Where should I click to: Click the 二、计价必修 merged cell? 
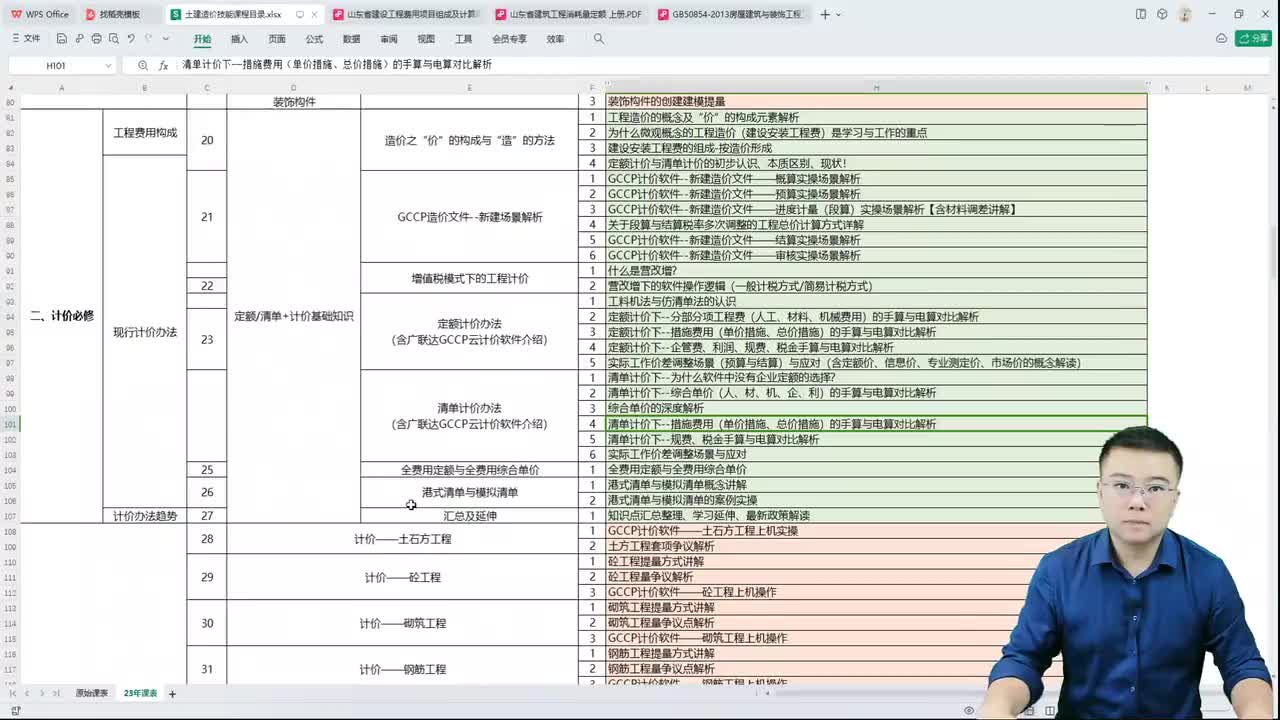coord(61,315)
